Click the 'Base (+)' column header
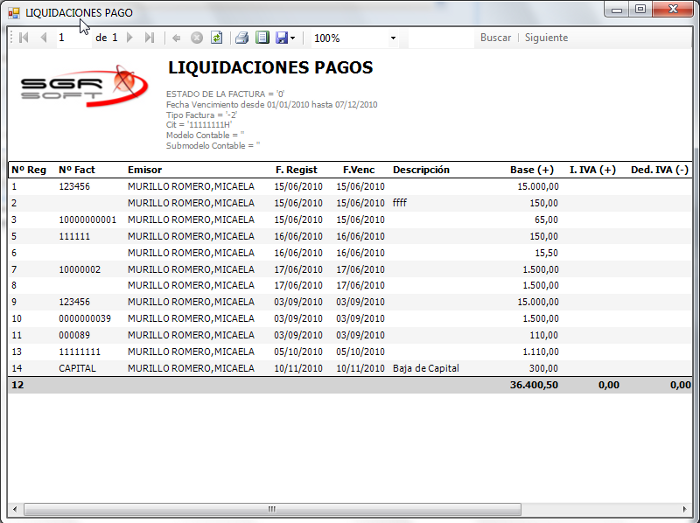The image size is (700, 523). [x=532, y=170]
